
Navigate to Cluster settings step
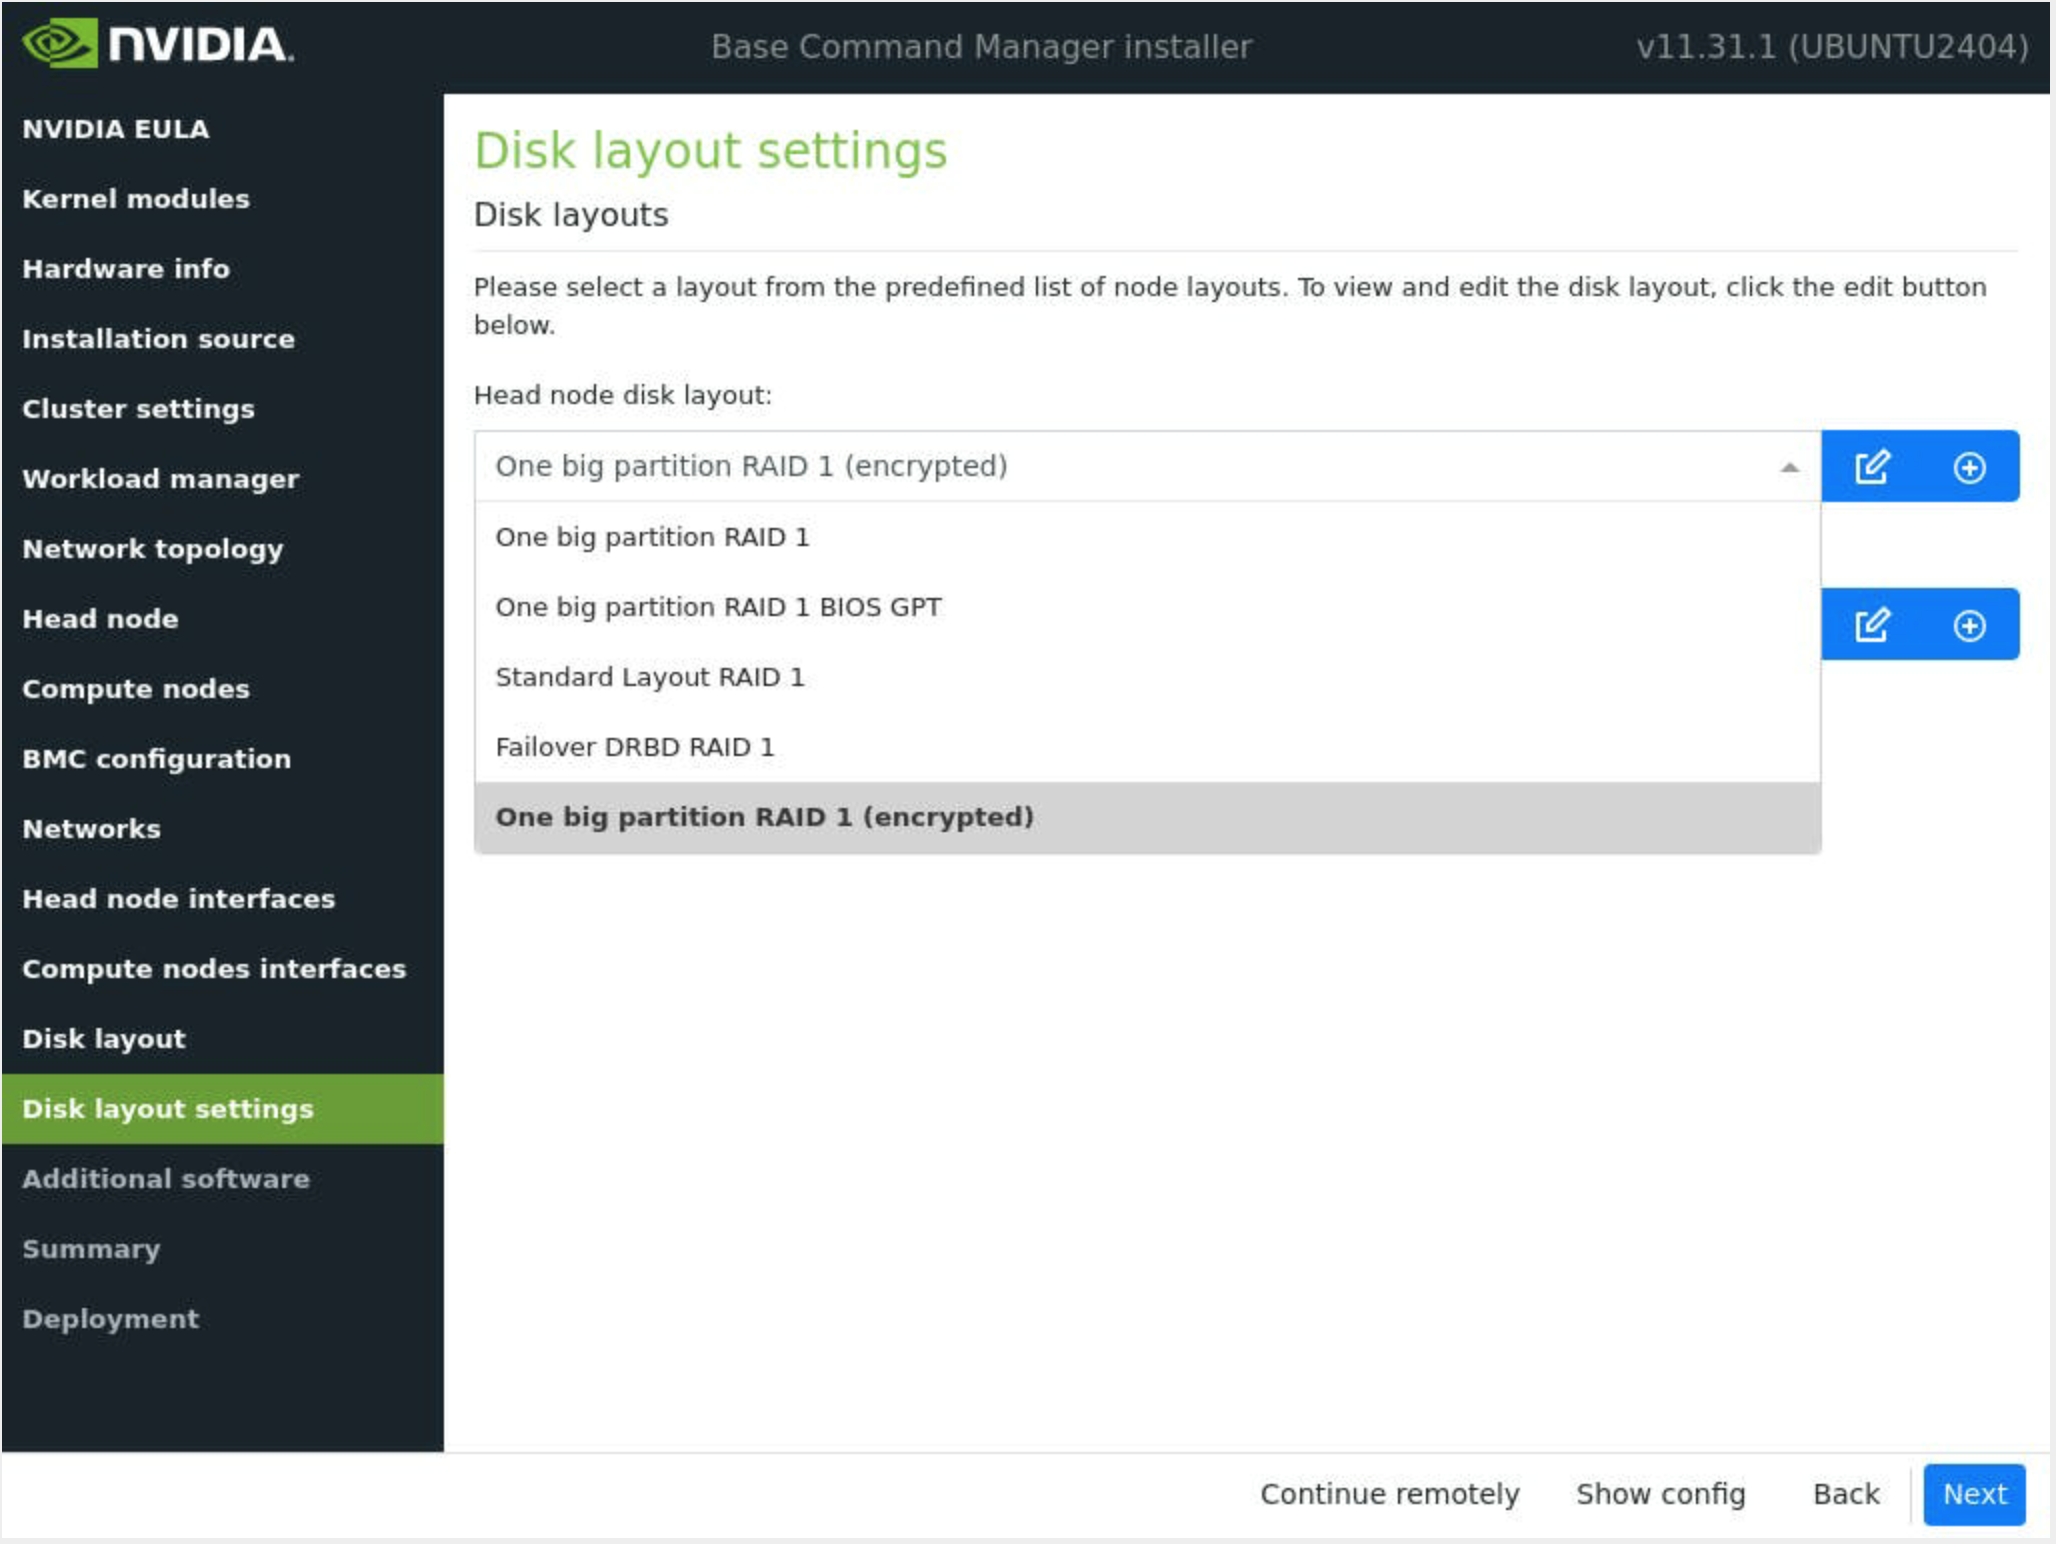coord(138,409)
